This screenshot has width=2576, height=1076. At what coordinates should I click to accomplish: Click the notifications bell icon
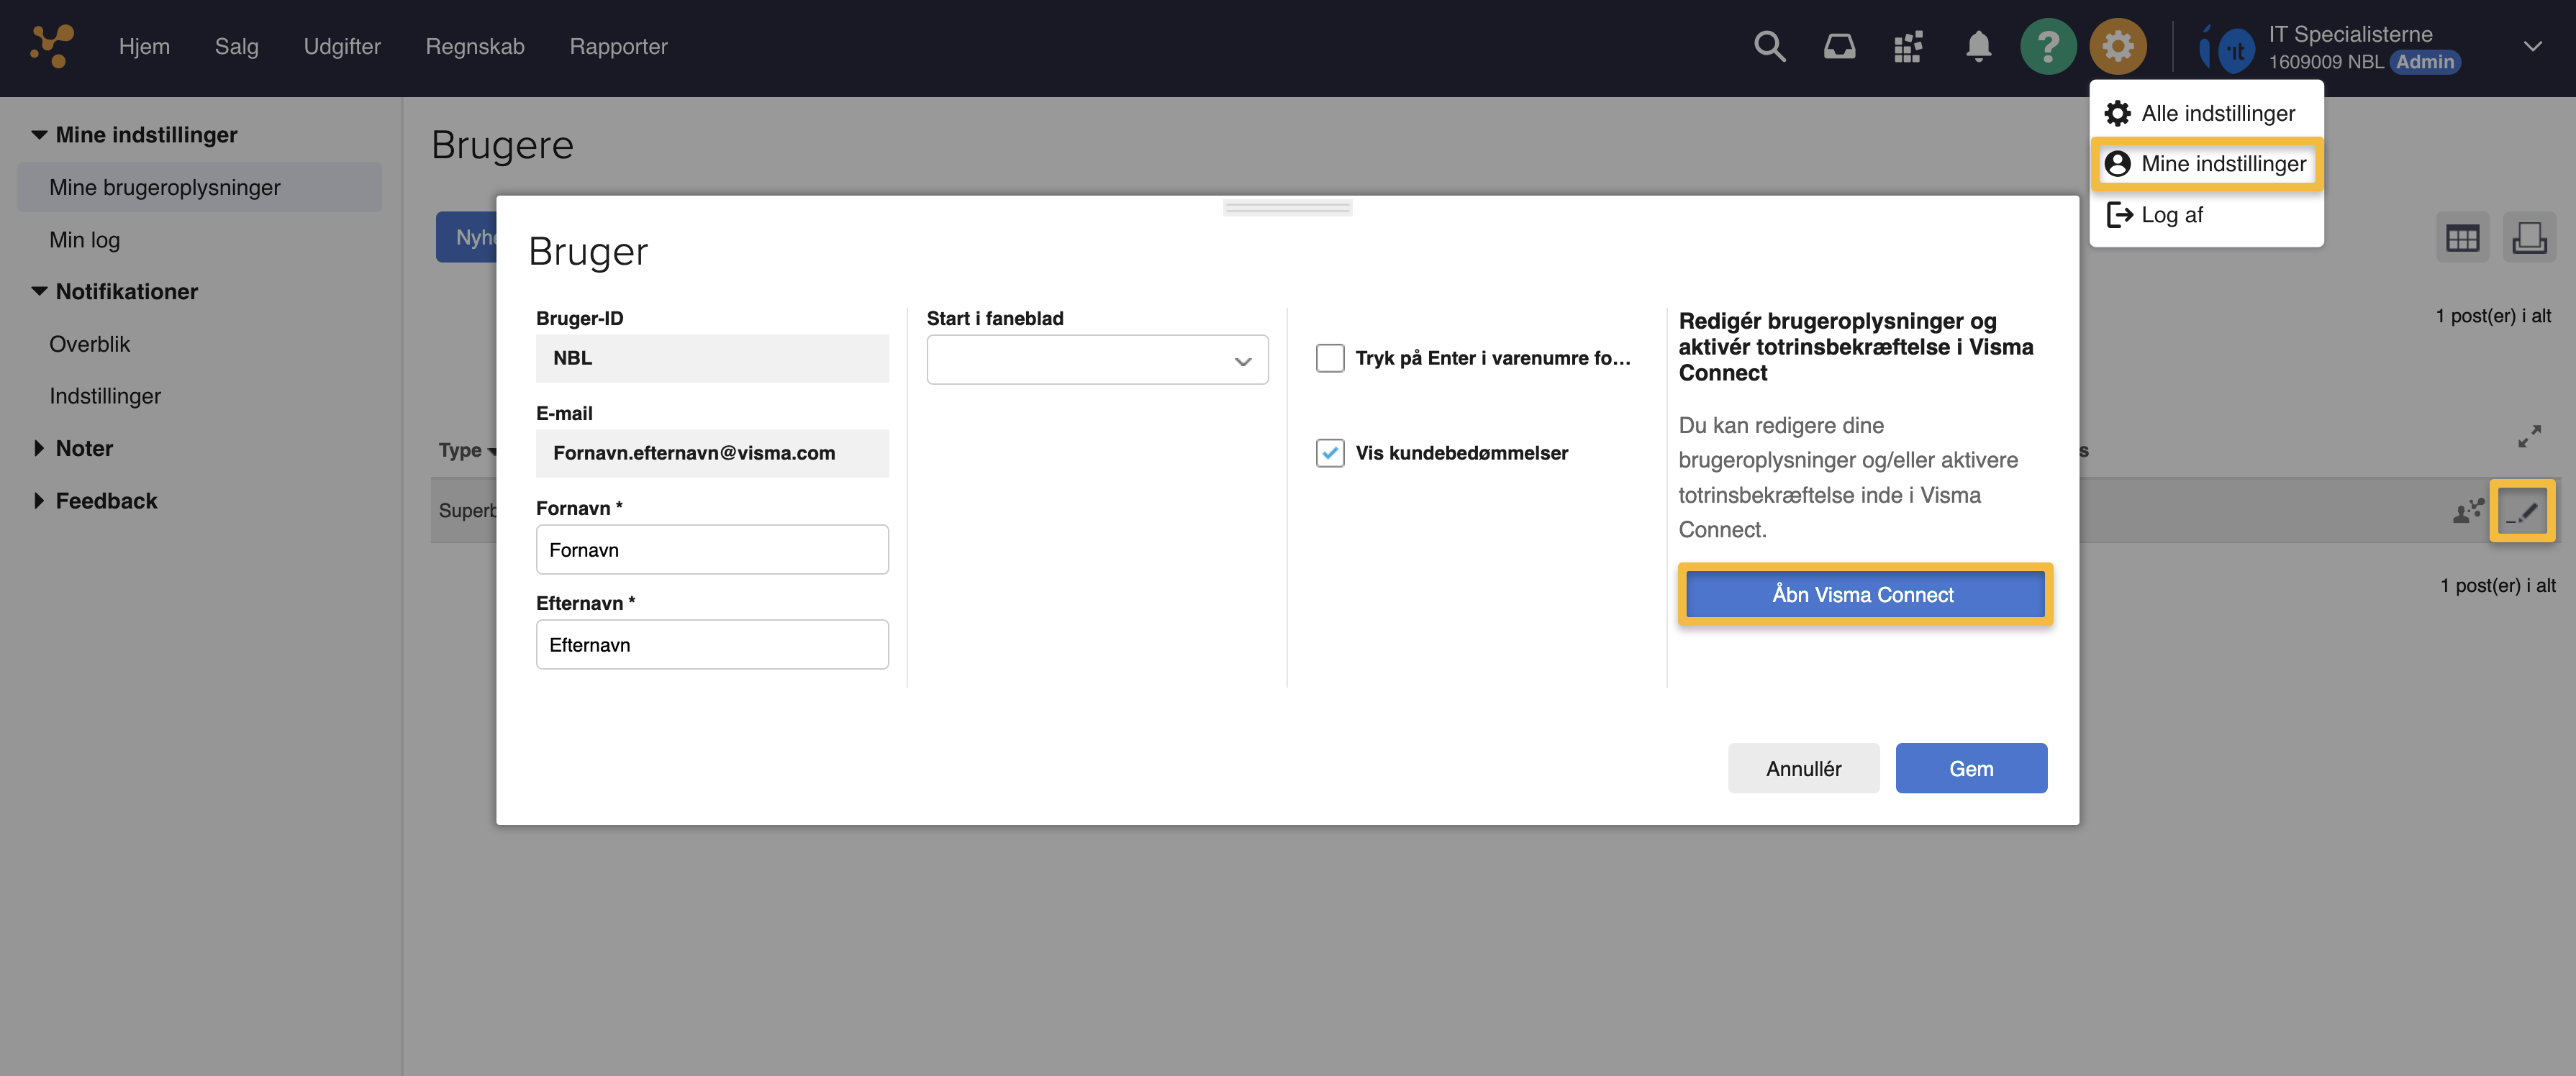tap(1978, 46)
